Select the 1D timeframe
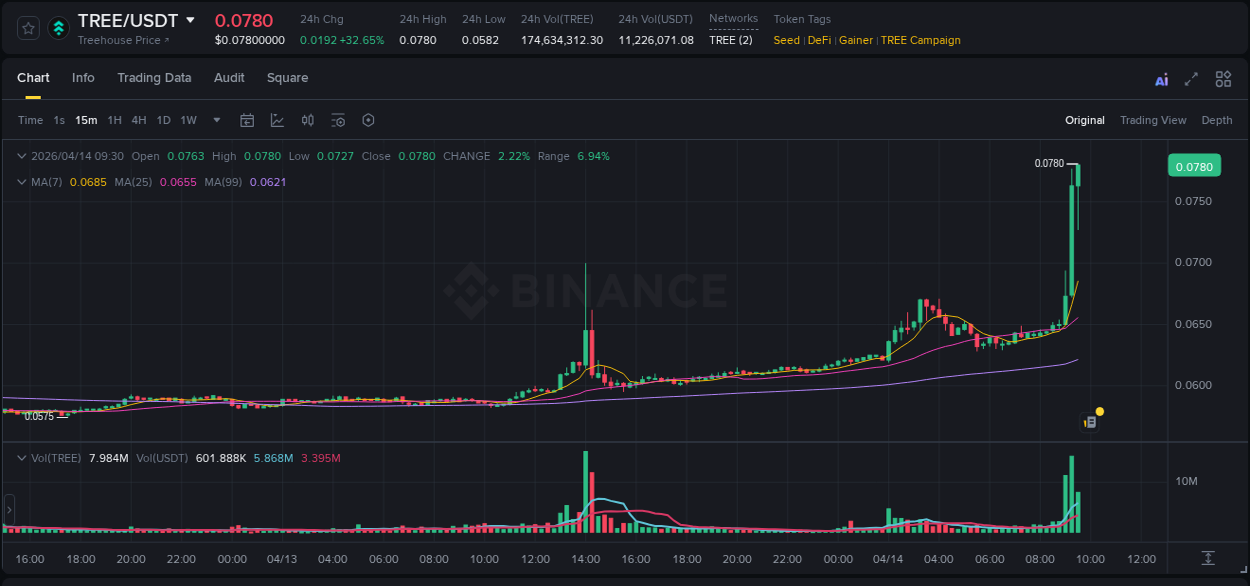 point(164,120)
